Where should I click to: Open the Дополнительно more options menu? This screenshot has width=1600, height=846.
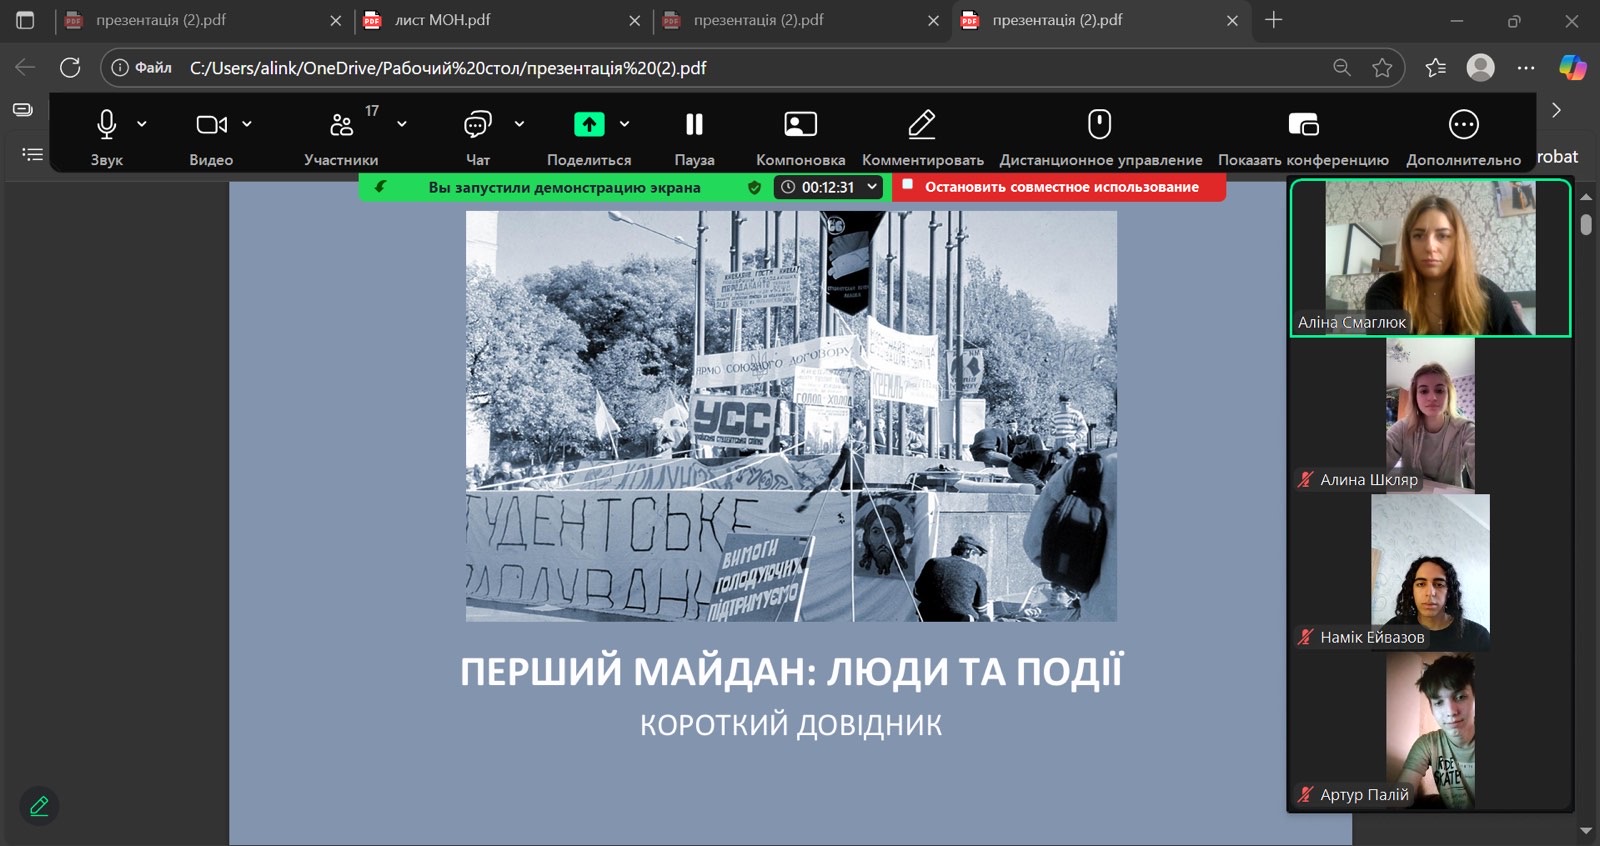coord(1463,135)
